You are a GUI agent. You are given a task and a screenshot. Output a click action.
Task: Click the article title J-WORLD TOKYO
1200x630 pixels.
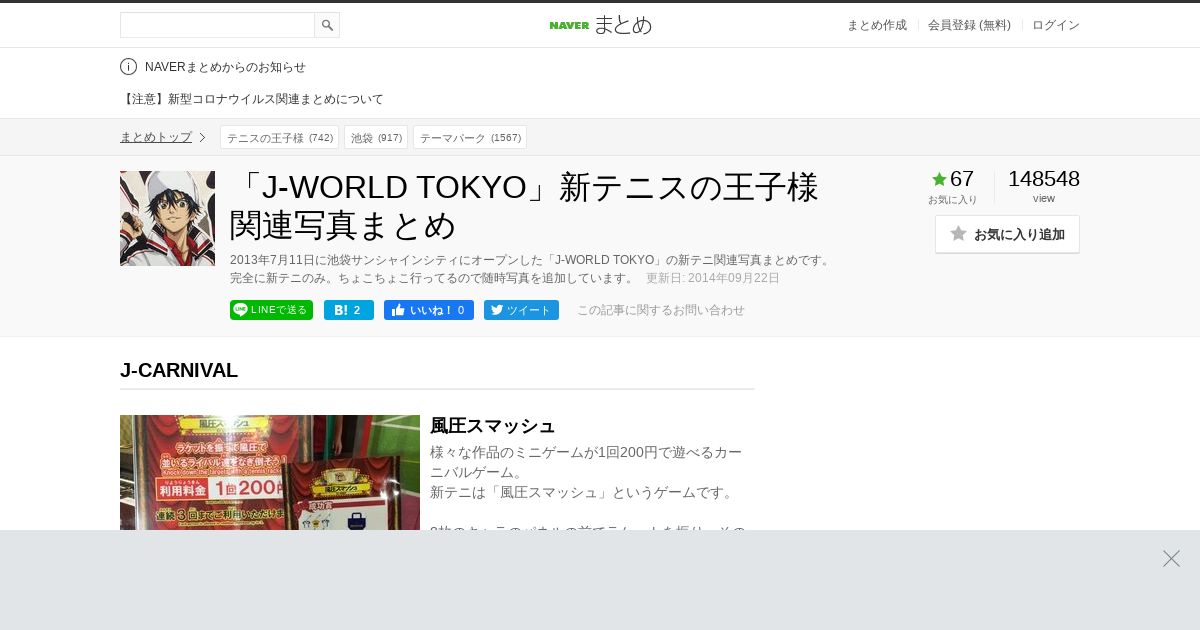(524, 206)
